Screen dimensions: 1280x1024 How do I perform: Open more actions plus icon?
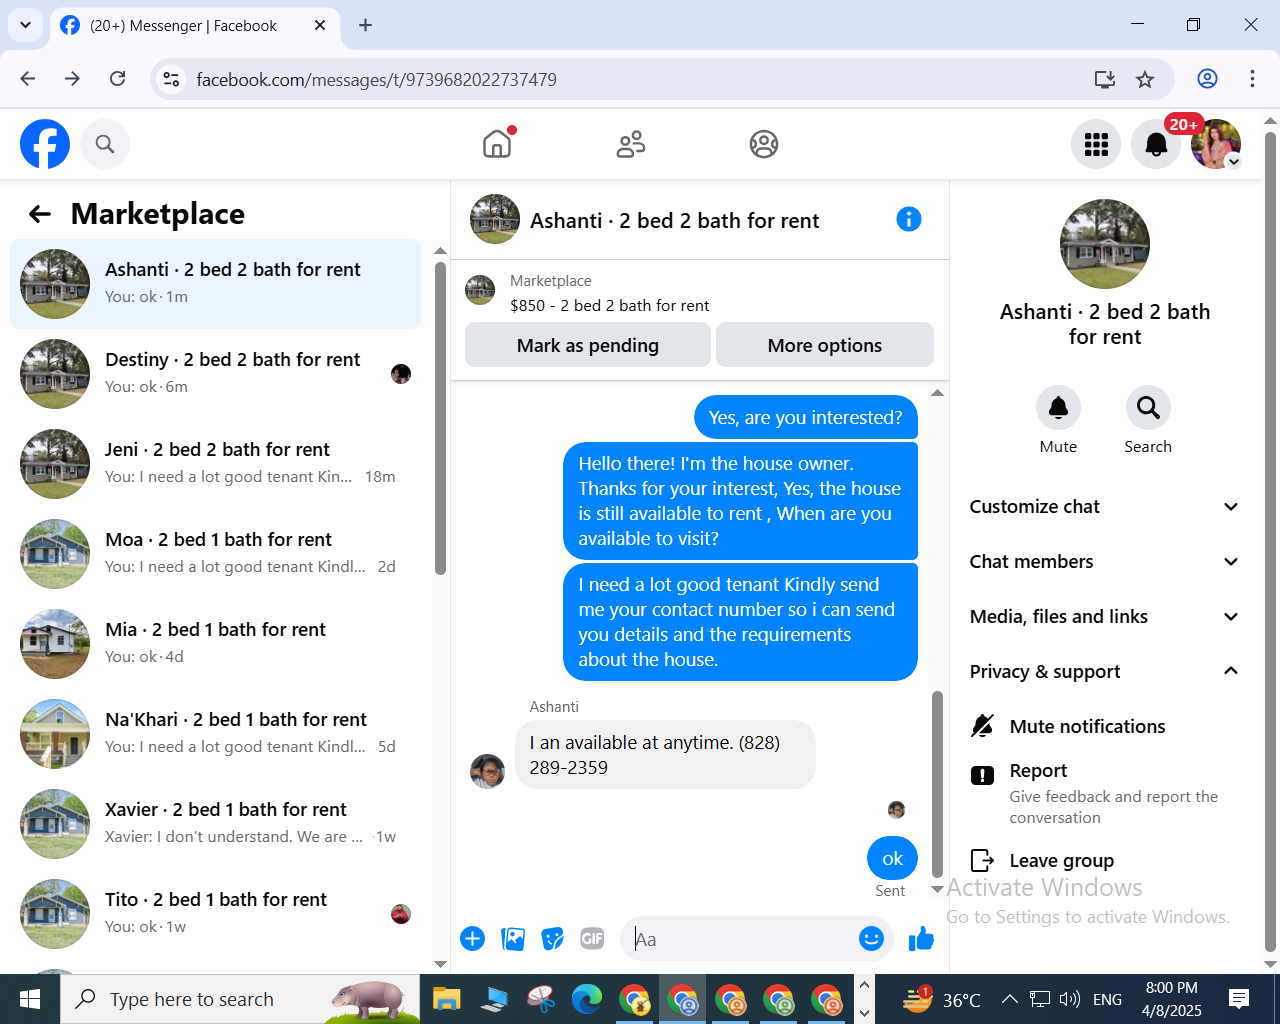click(473, 938)
